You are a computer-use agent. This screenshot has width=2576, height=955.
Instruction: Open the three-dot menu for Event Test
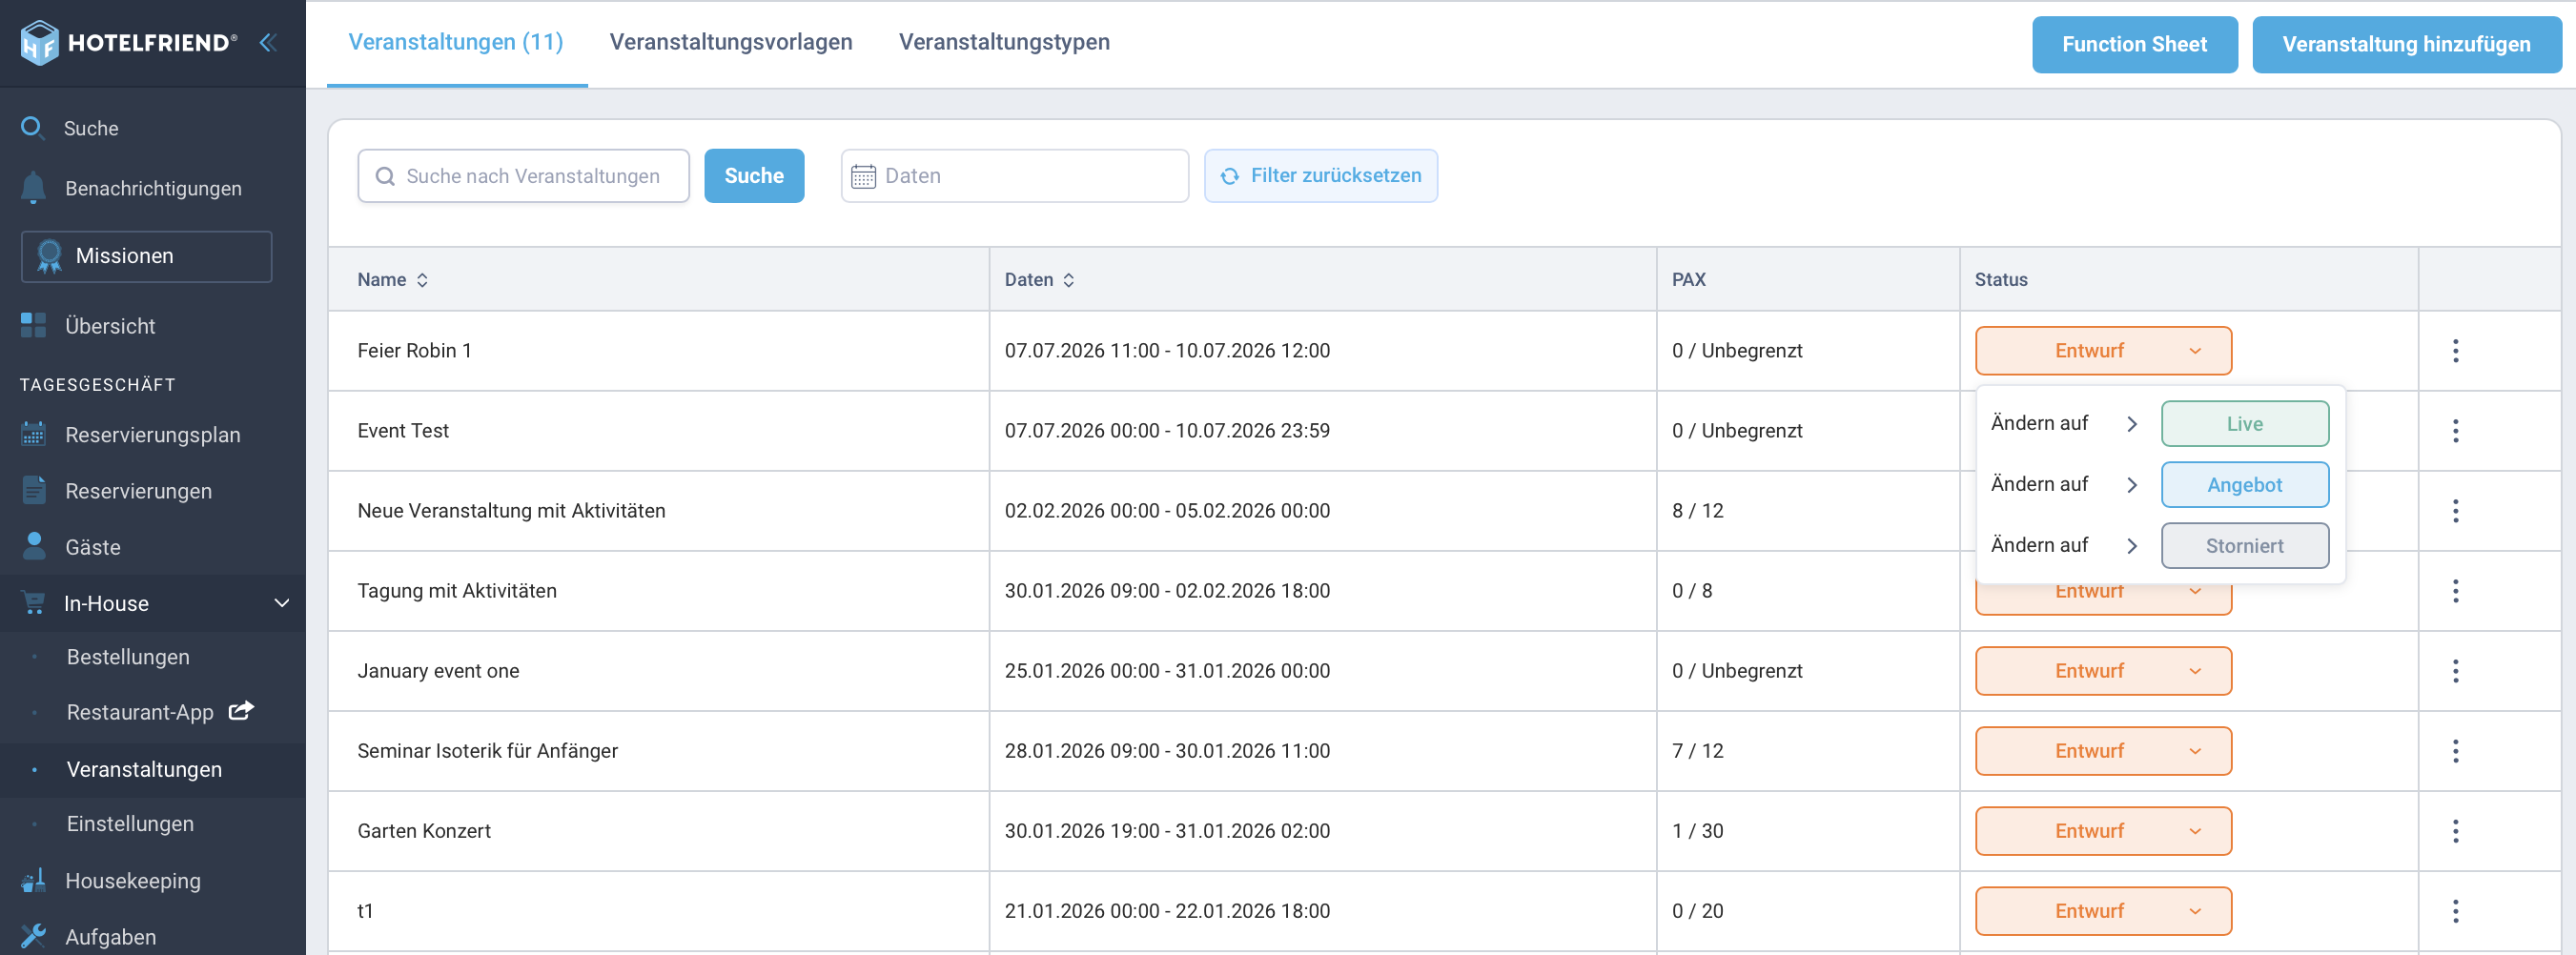pos(2455,430)
